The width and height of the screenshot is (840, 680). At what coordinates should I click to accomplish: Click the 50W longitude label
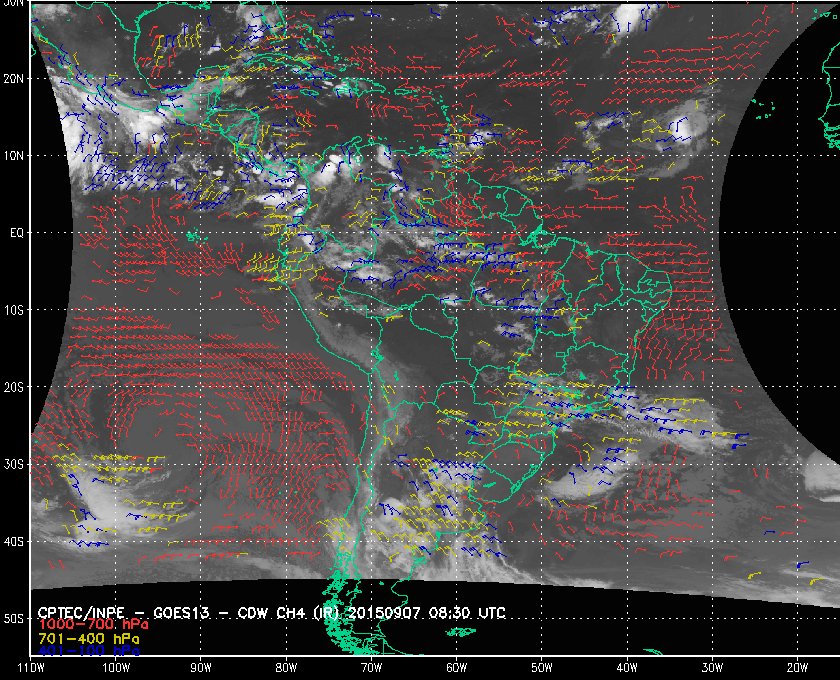tap(541, 668)
